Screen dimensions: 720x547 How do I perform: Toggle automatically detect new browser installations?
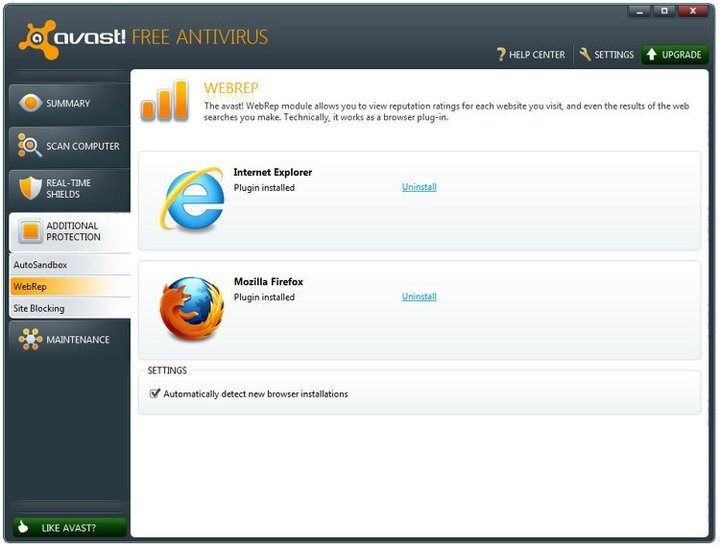pyautogui.click(x=155, y=393)
